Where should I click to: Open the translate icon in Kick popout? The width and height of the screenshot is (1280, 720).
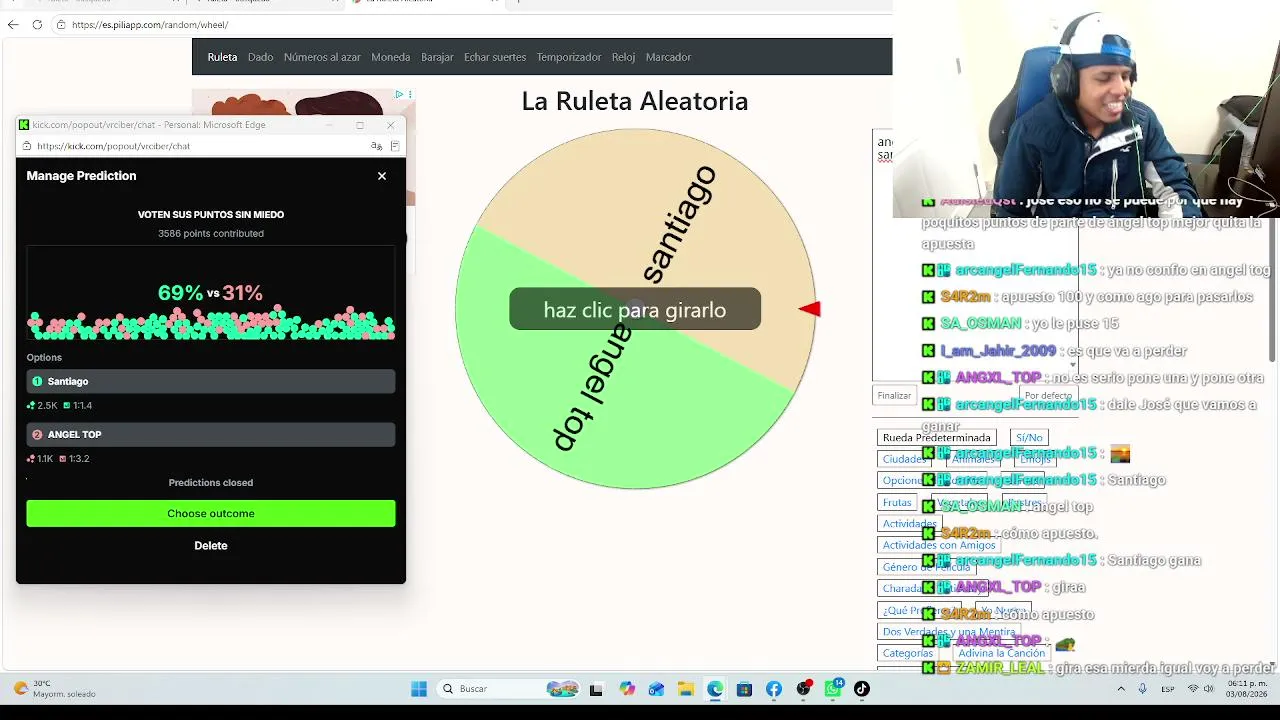[376, 146]
